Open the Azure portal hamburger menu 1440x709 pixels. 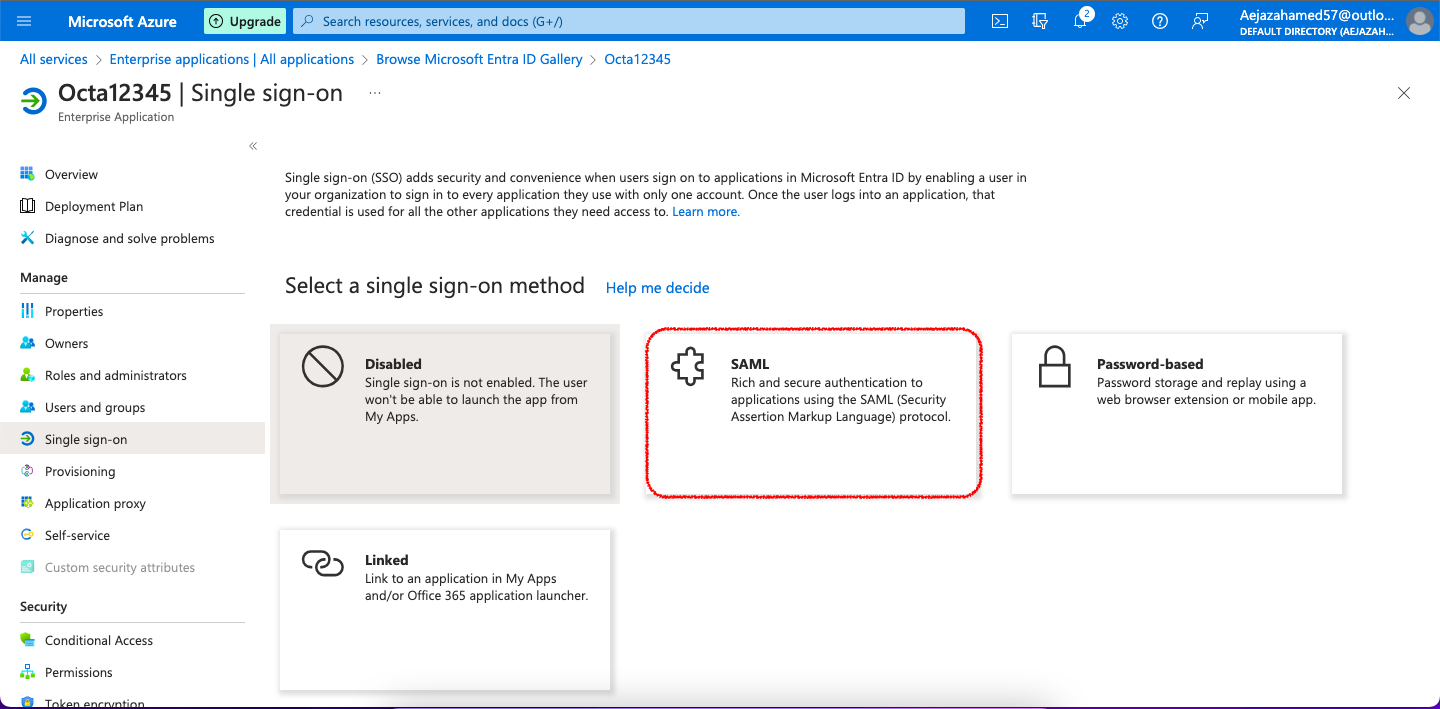click(x=25, y=21)
